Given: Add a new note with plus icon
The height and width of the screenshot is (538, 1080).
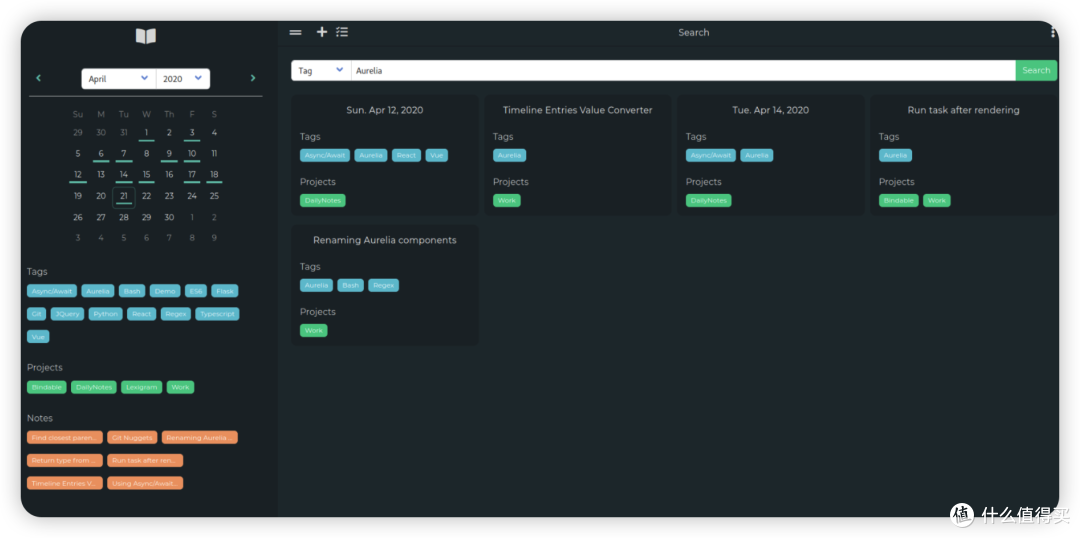Looking at the screenshot, I should [322, 32].
